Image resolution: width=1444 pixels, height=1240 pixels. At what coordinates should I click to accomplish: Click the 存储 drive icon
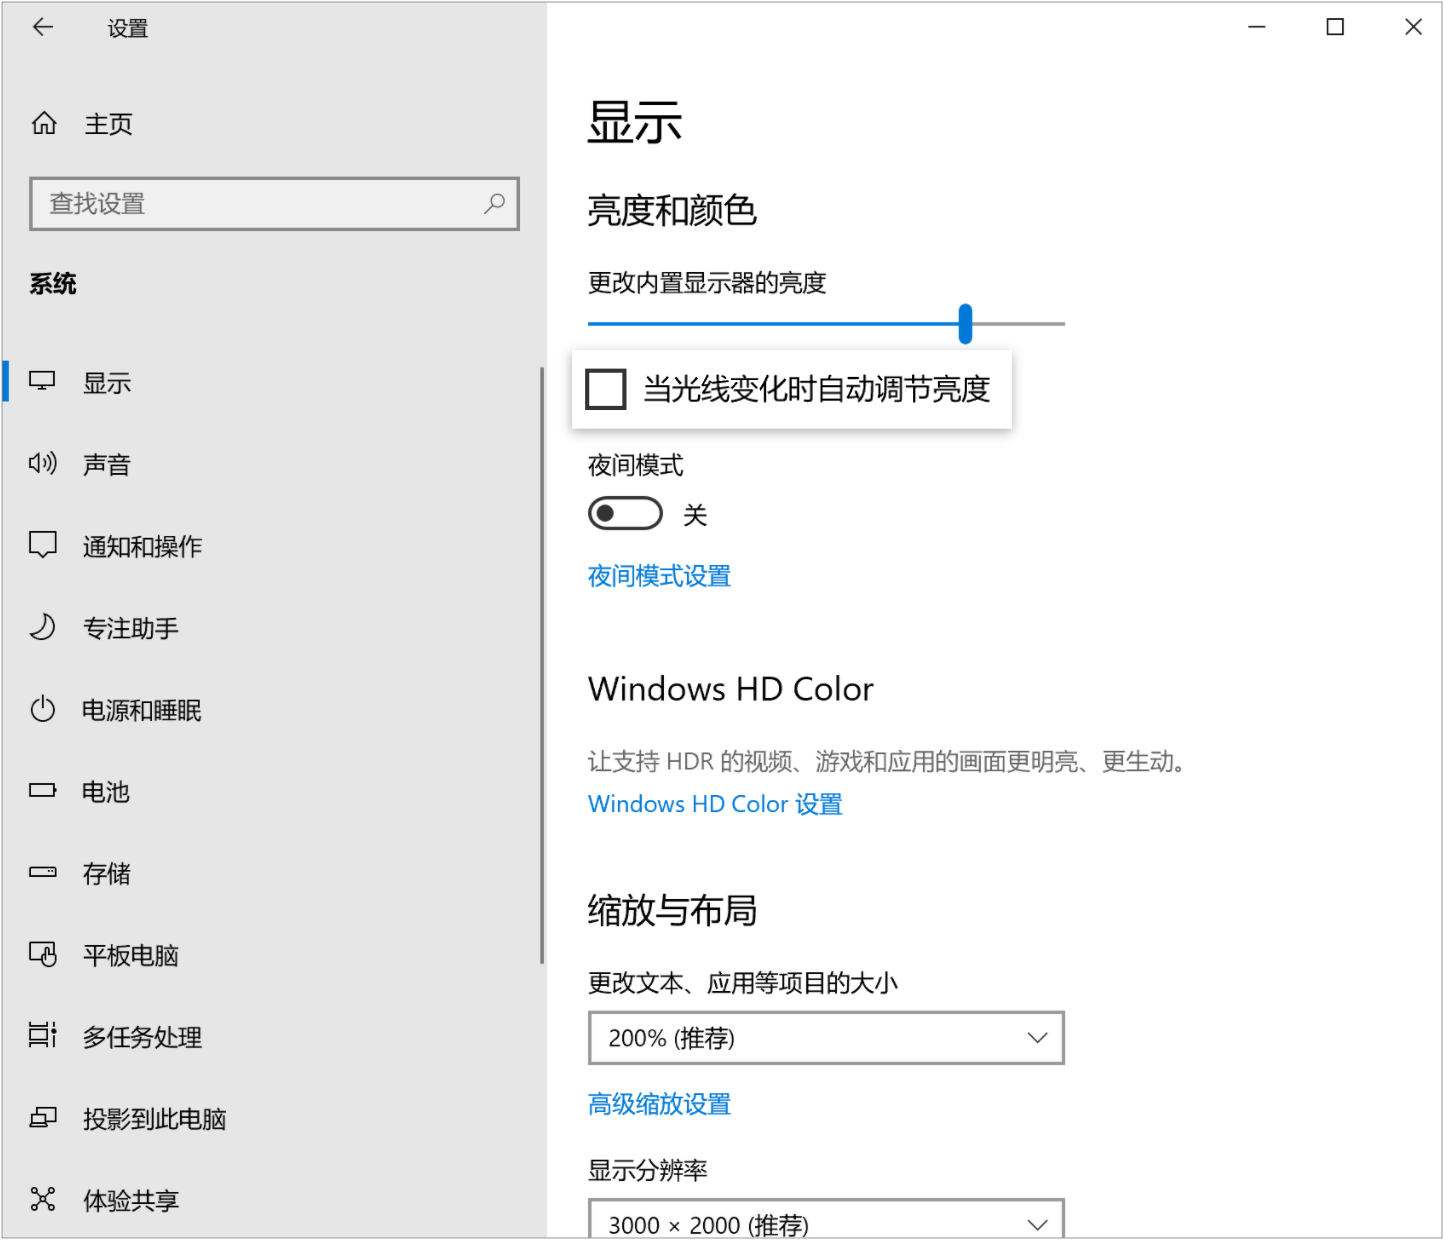tap(42, 872)
